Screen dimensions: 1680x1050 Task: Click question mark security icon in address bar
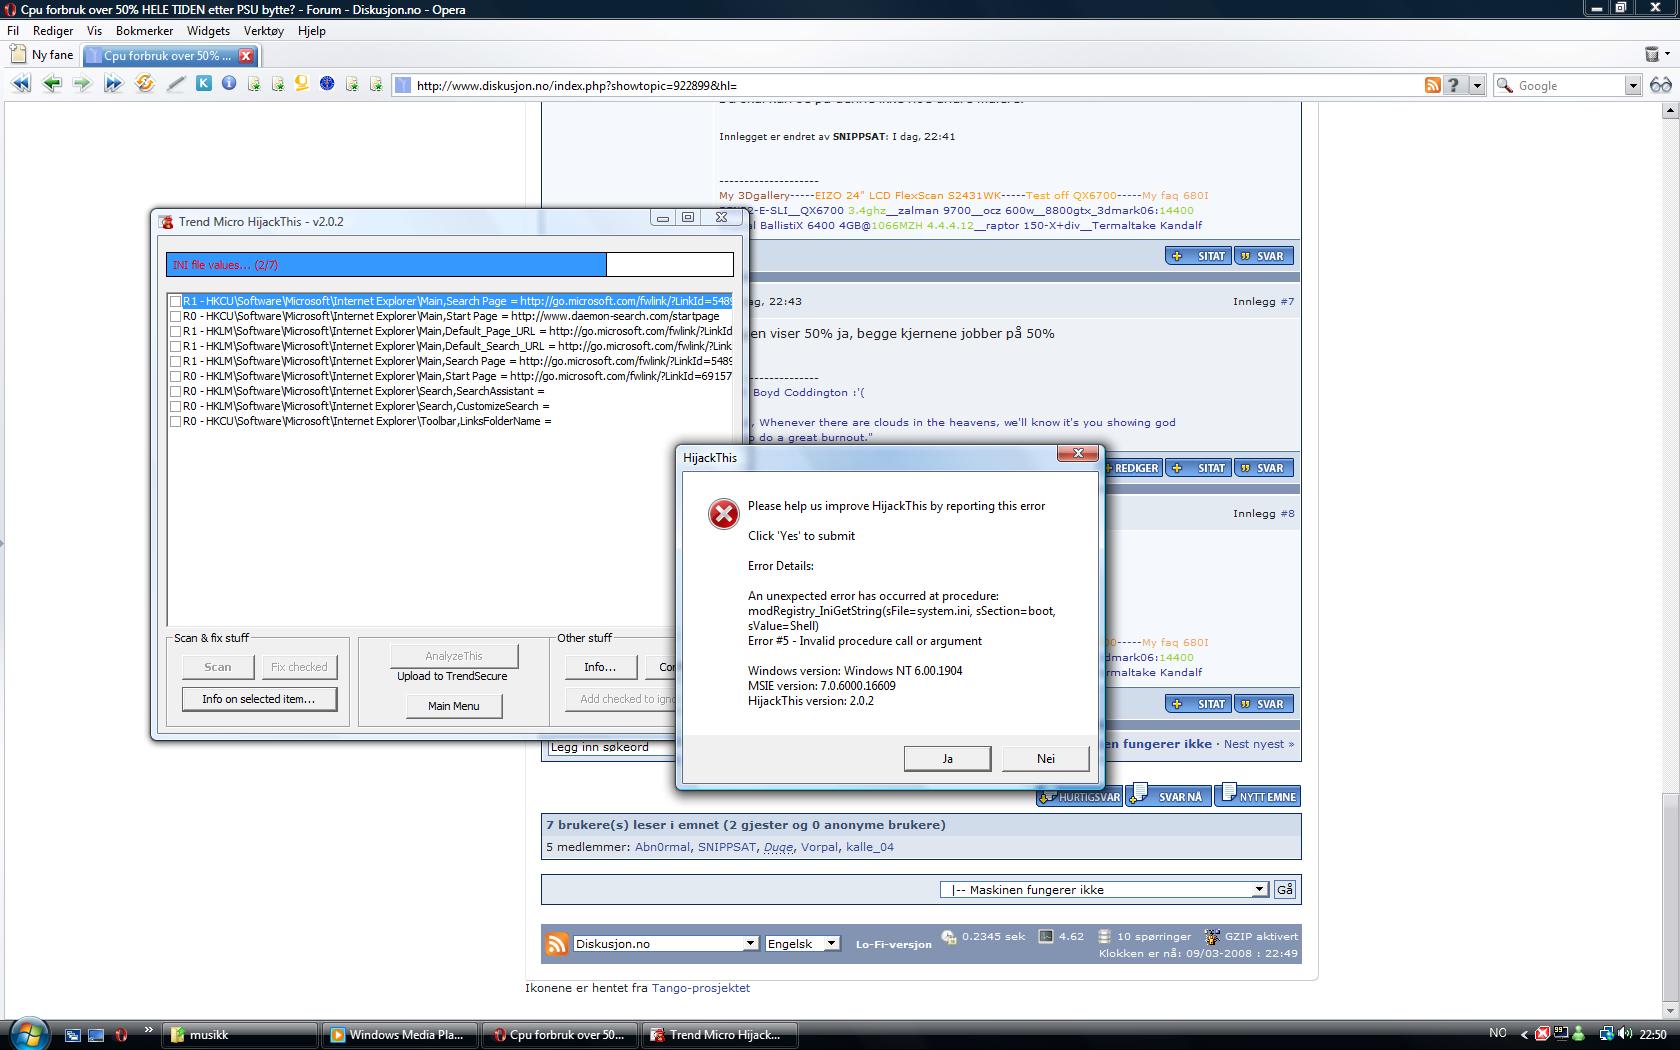pos(1454,86)
